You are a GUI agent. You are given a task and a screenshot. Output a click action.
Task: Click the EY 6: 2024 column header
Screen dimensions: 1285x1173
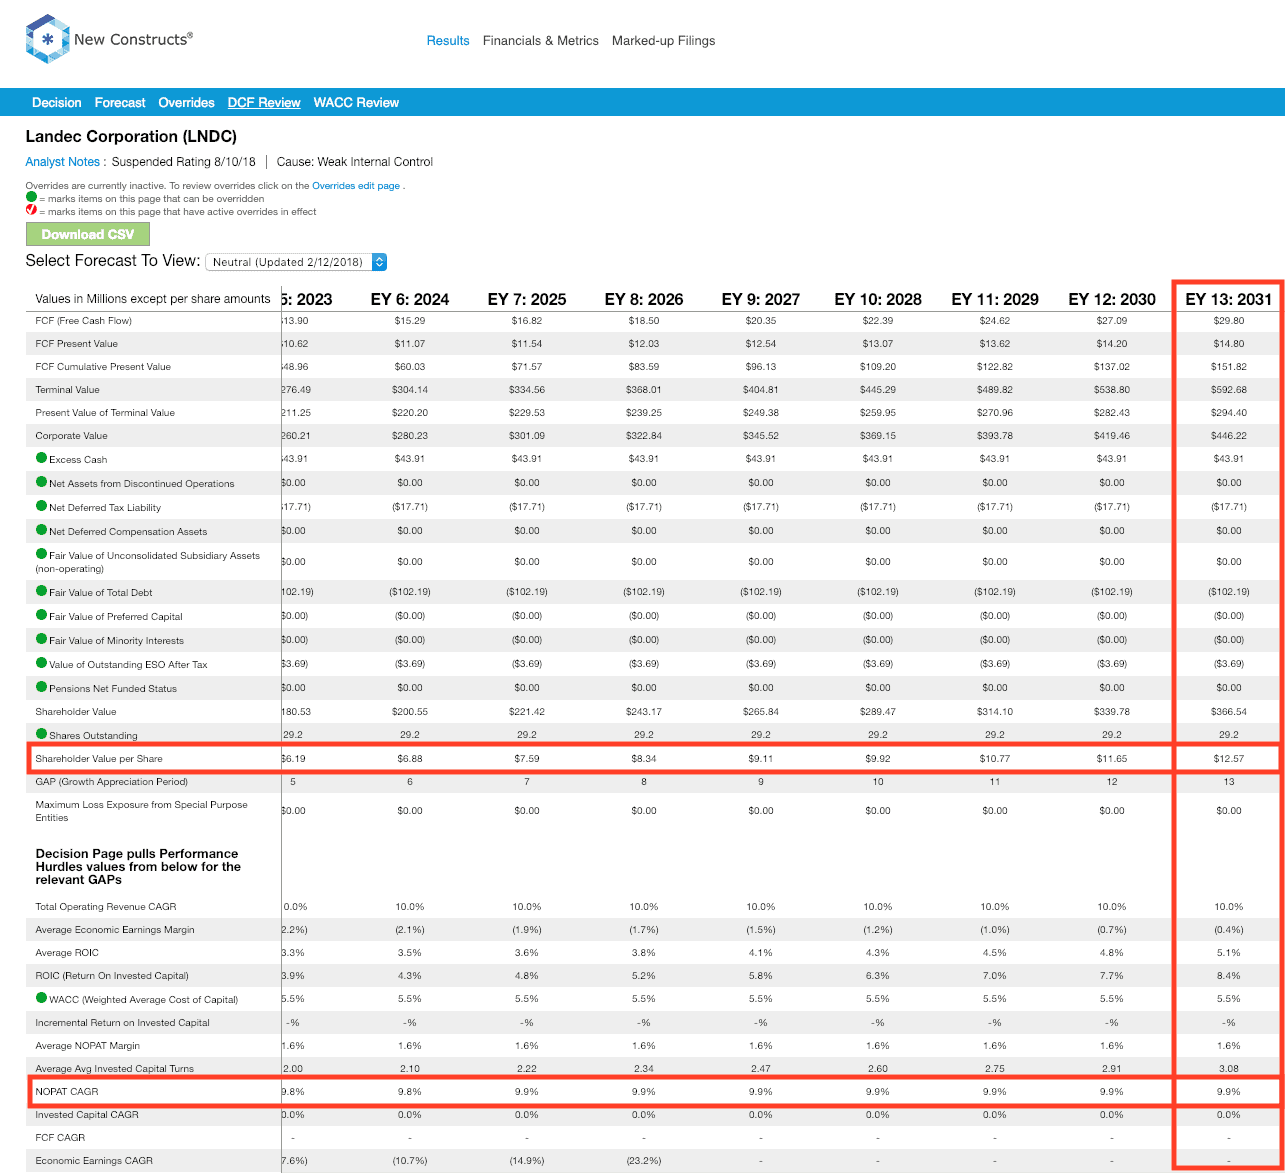[x=410, y=299]
